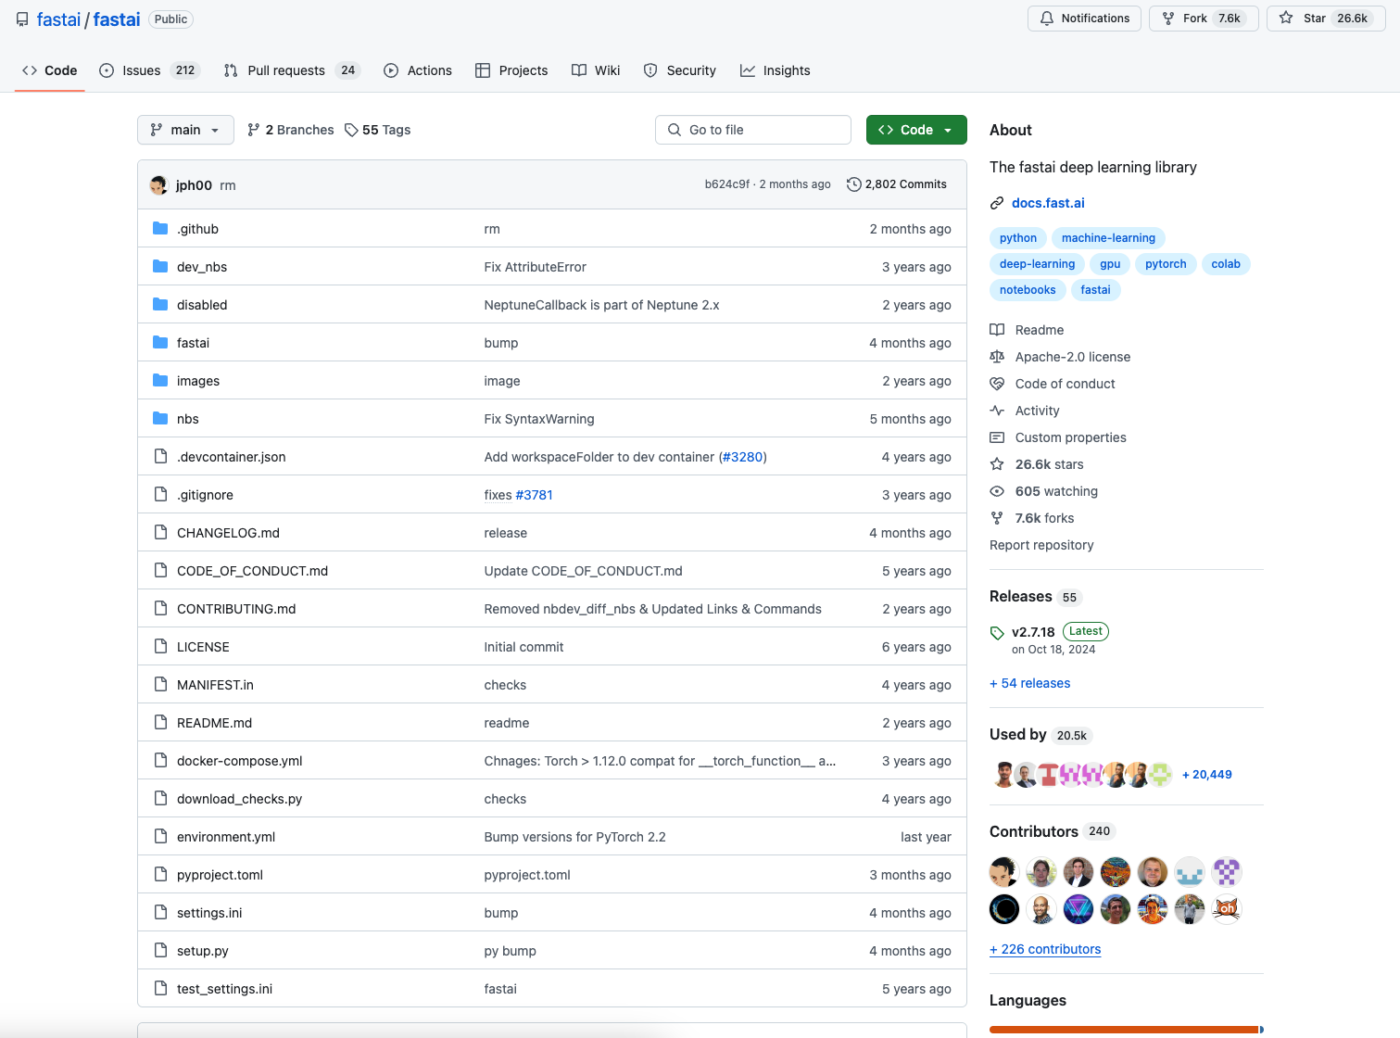The image size is (1400, 1038).
Task: Click the Notifications button
Action: point(1084,19)
